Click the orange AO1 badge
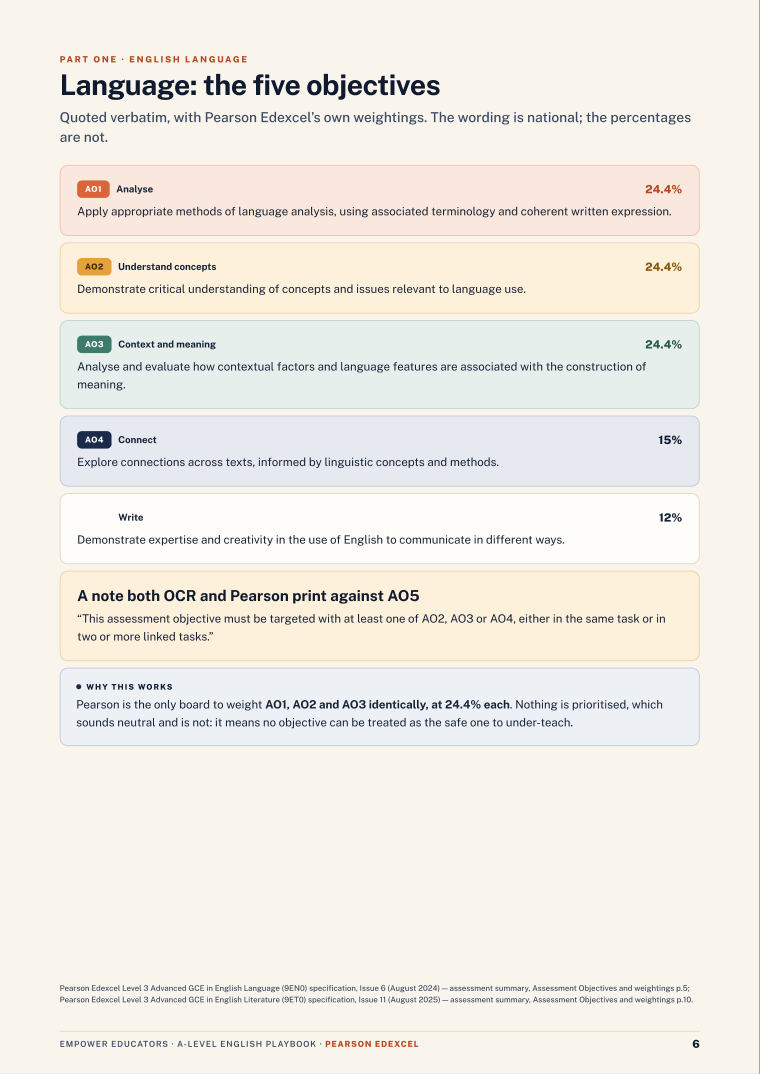This screenshot has height=1074, width=760. tap(93, 189)
